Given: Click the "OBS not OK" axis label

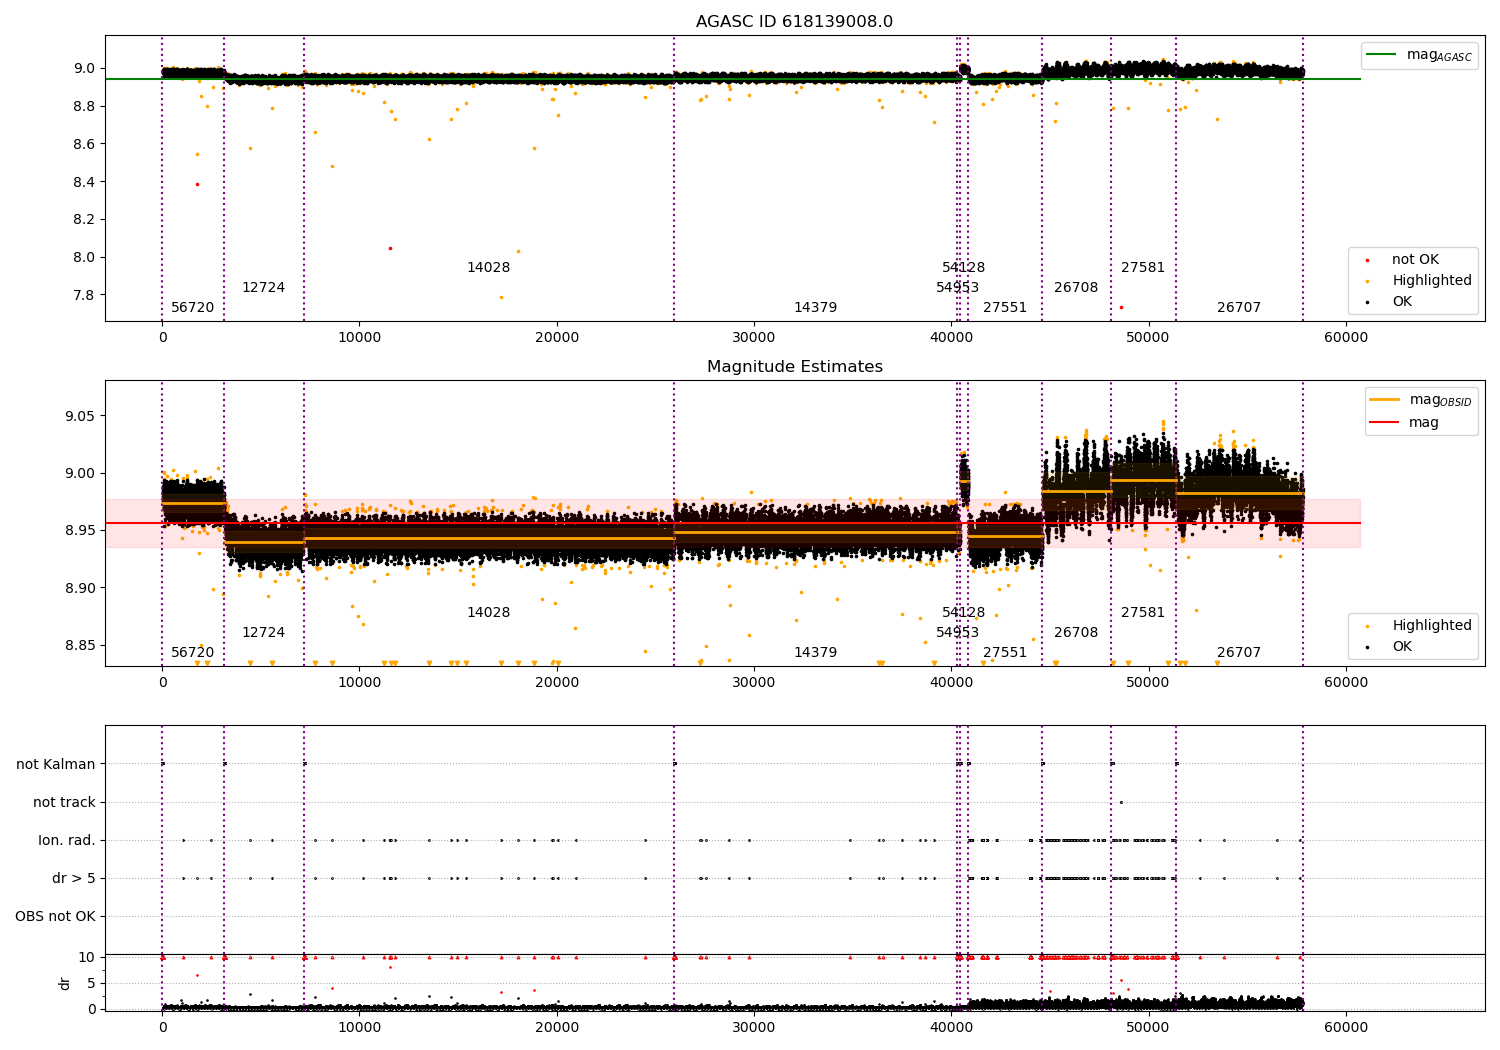Looking at the screenshot, I should pyautogui.click(x=55, y=916).
